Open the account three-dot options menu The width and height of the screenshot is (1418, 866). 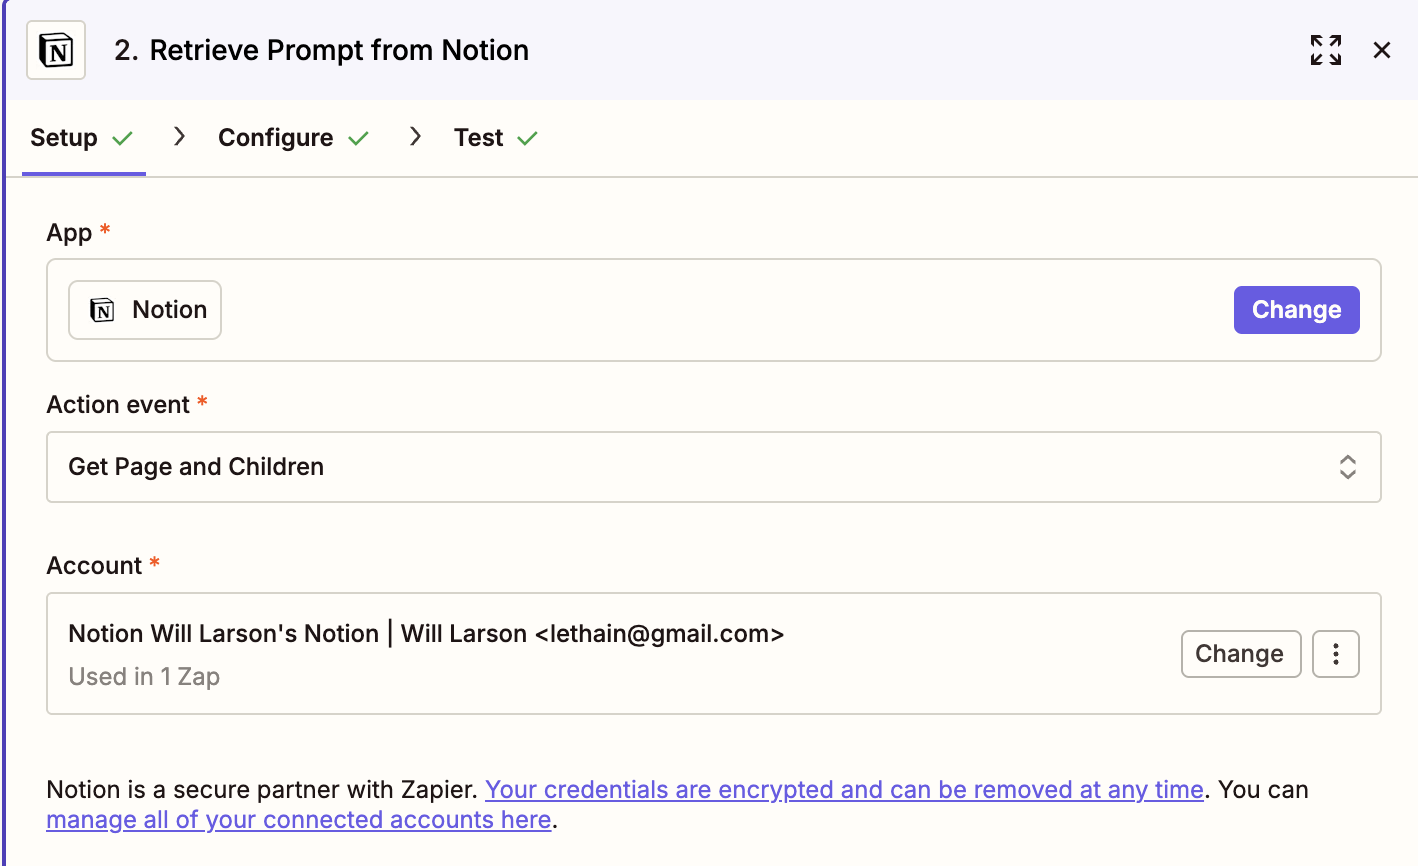[1336, 654]
